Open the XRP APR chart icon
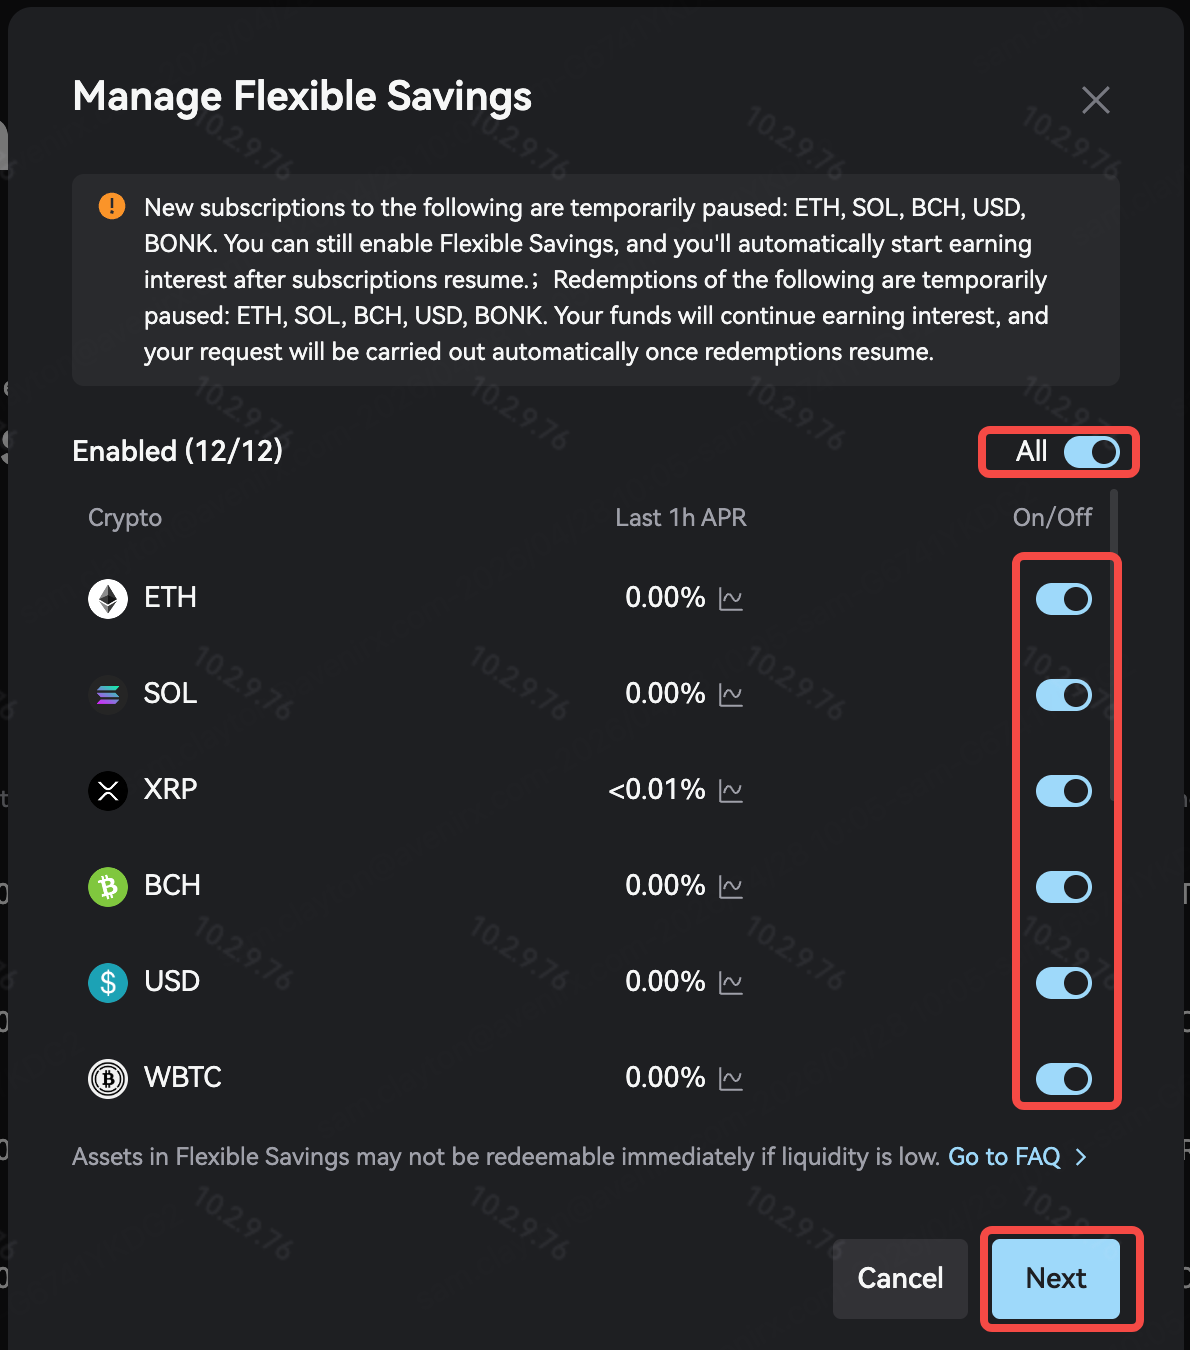The image size is (1190, 1350). [x=731, y=792]
